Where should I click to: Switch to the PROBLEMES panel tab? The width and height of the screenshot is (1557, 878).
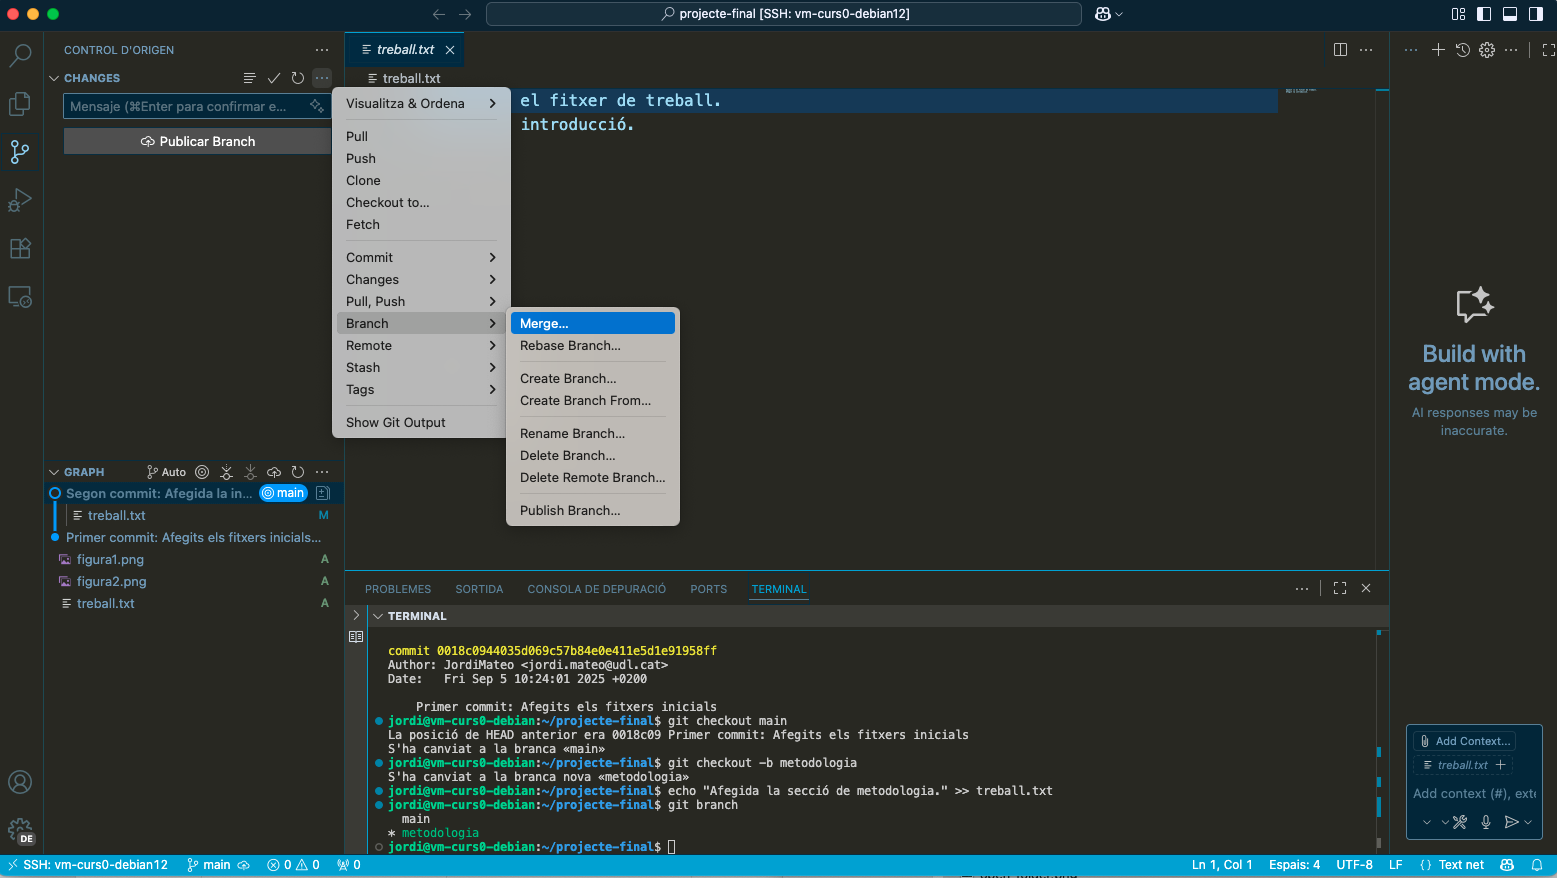point(398,589)
